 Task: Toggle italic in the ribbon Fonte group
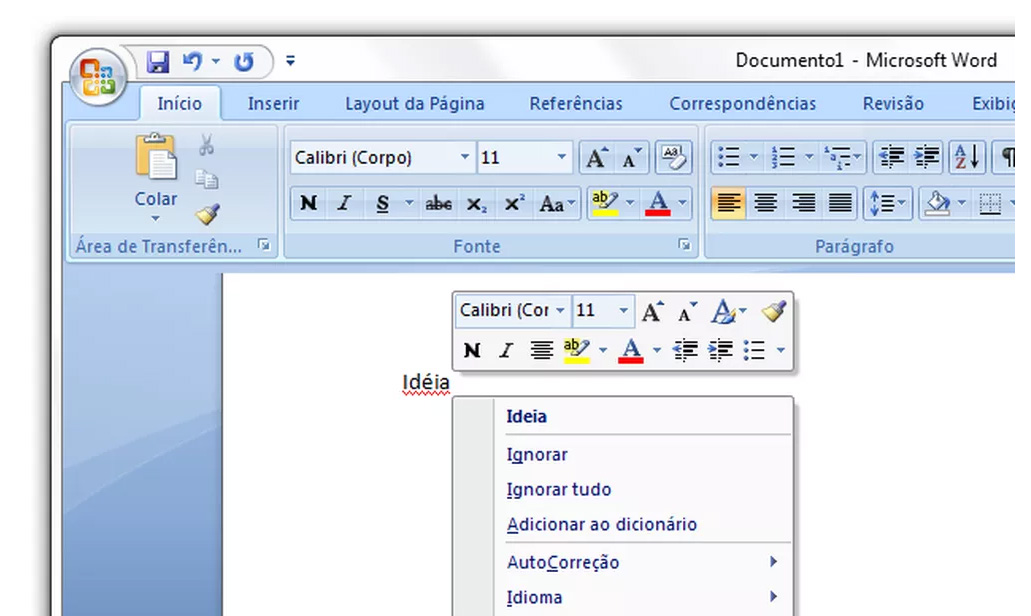click(344, 204)
